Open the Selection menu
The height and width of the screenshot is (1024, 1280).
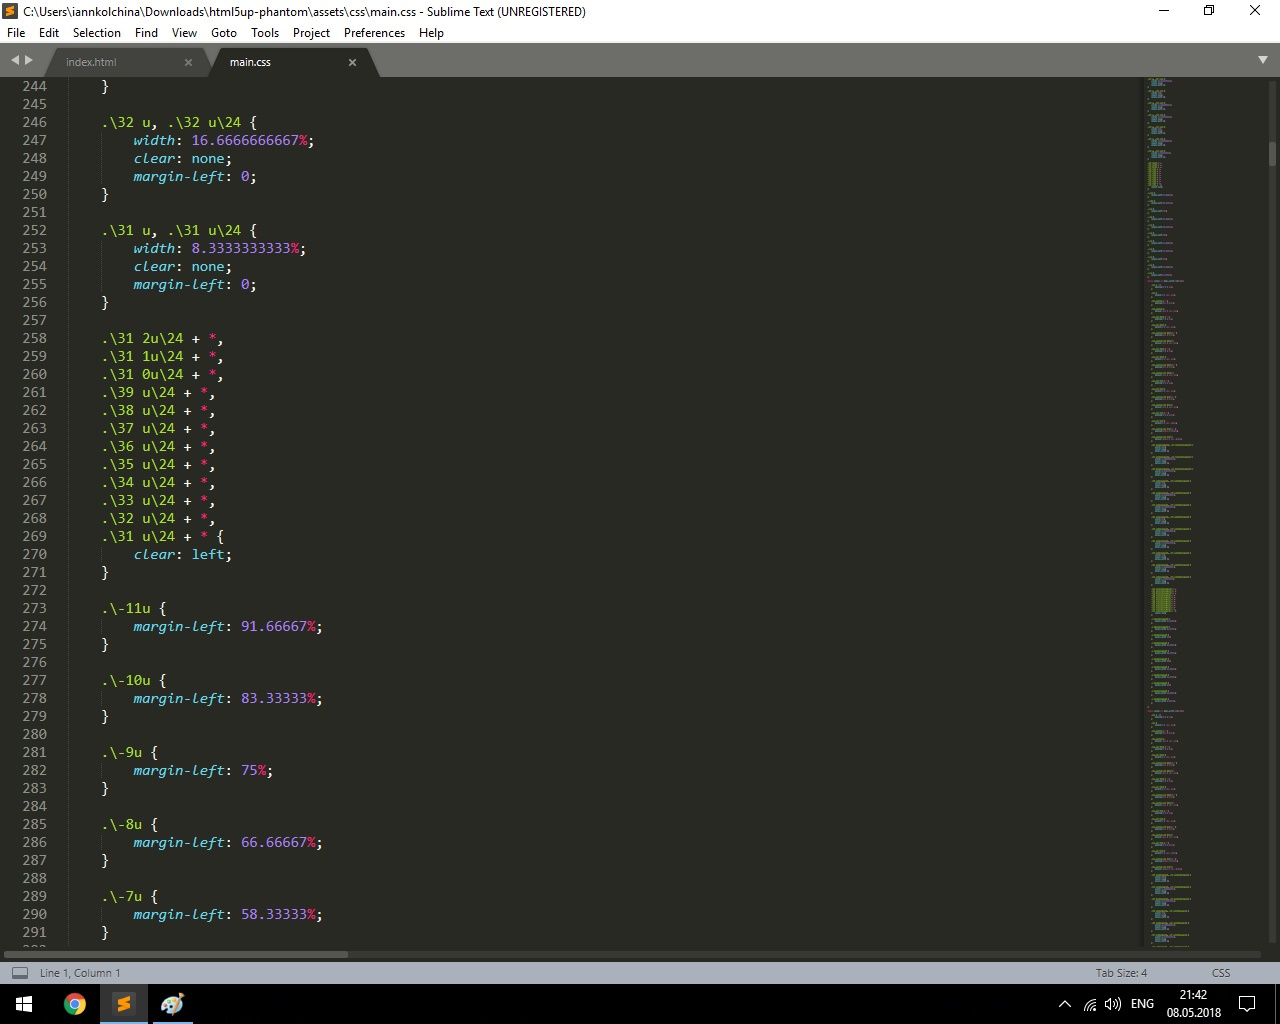96,32
